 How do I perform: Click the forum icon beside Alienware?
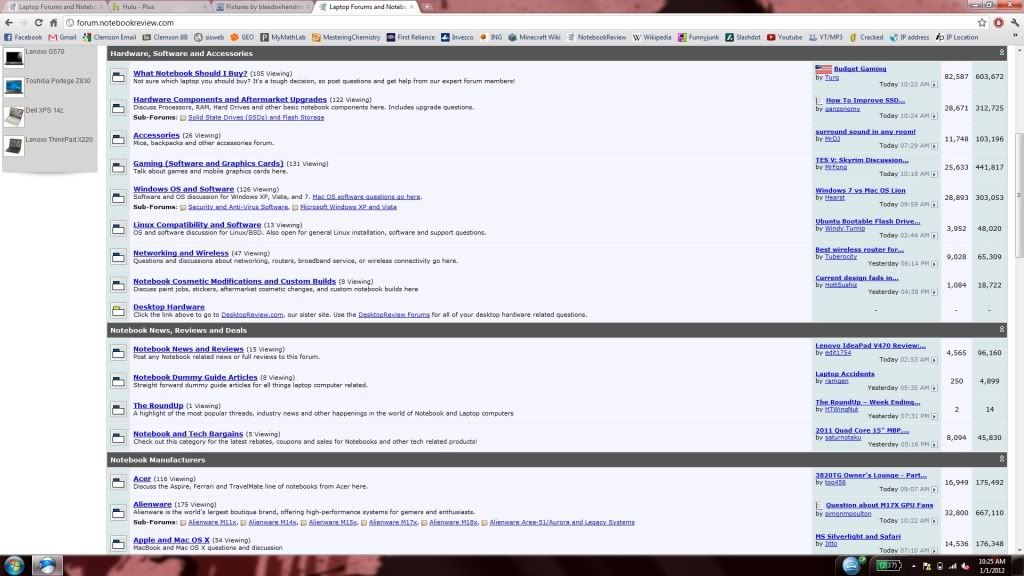(118, 513)
